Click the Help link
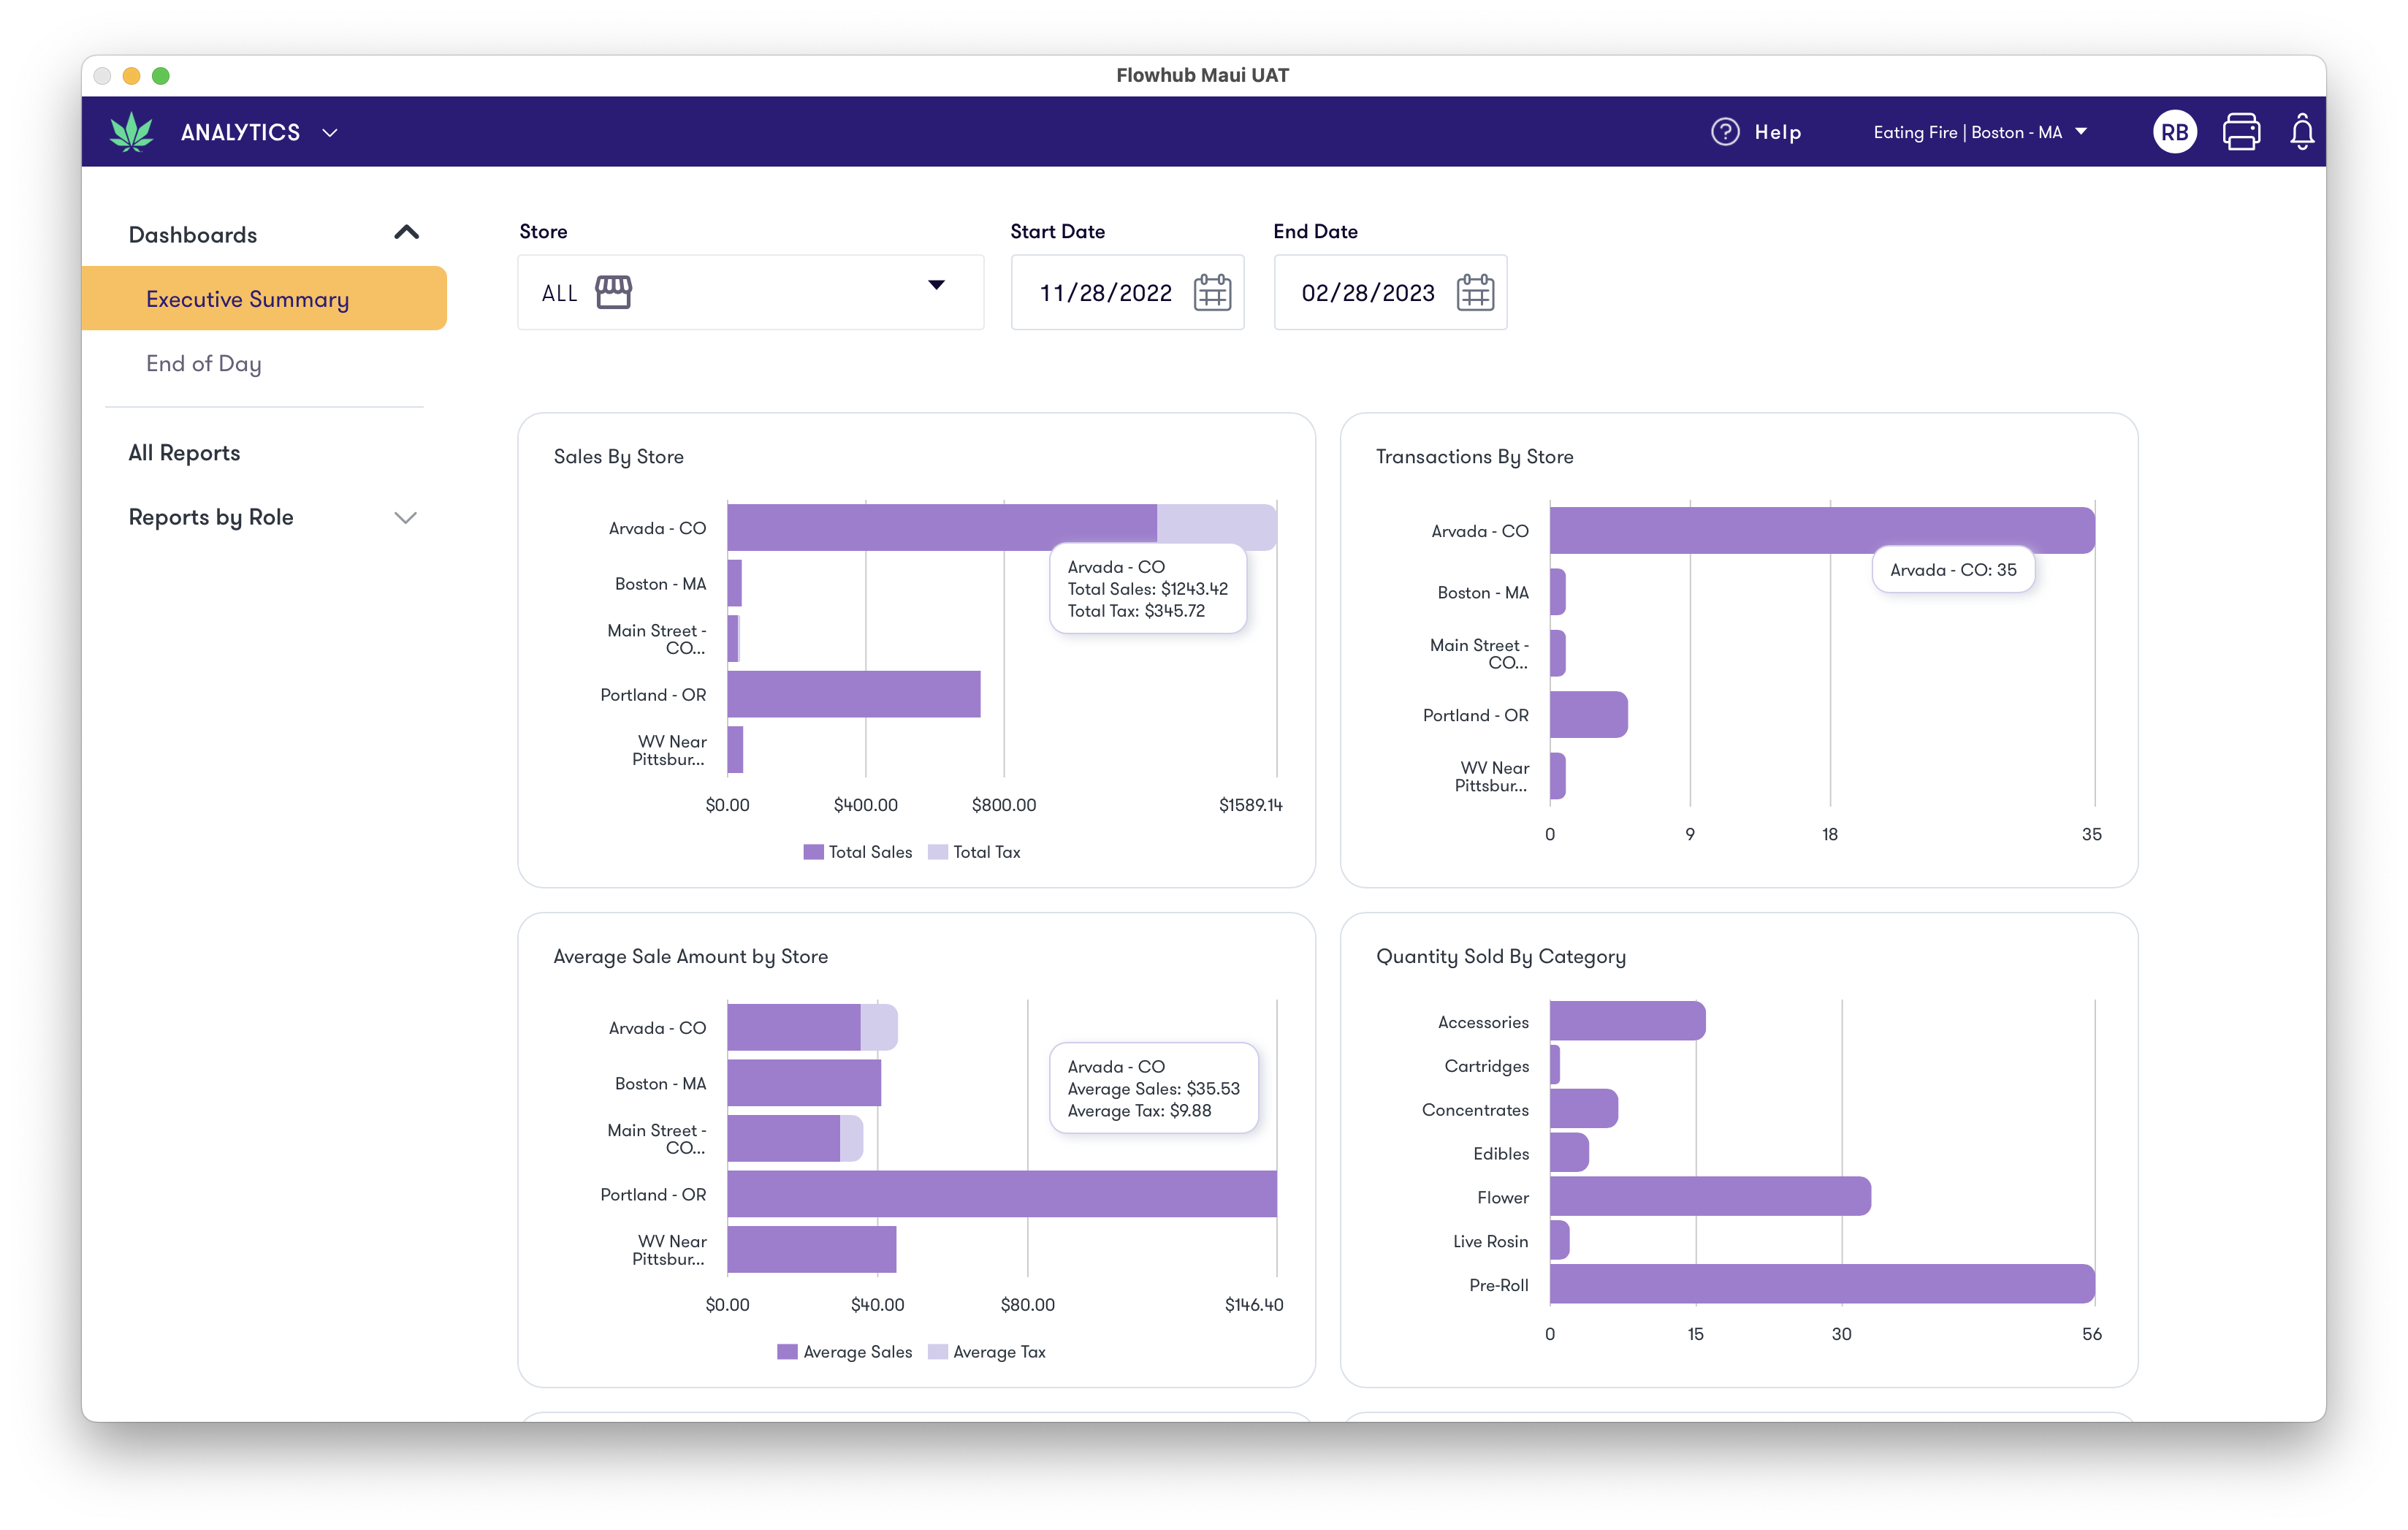 pyautogui.click(x=1777, y=132)
